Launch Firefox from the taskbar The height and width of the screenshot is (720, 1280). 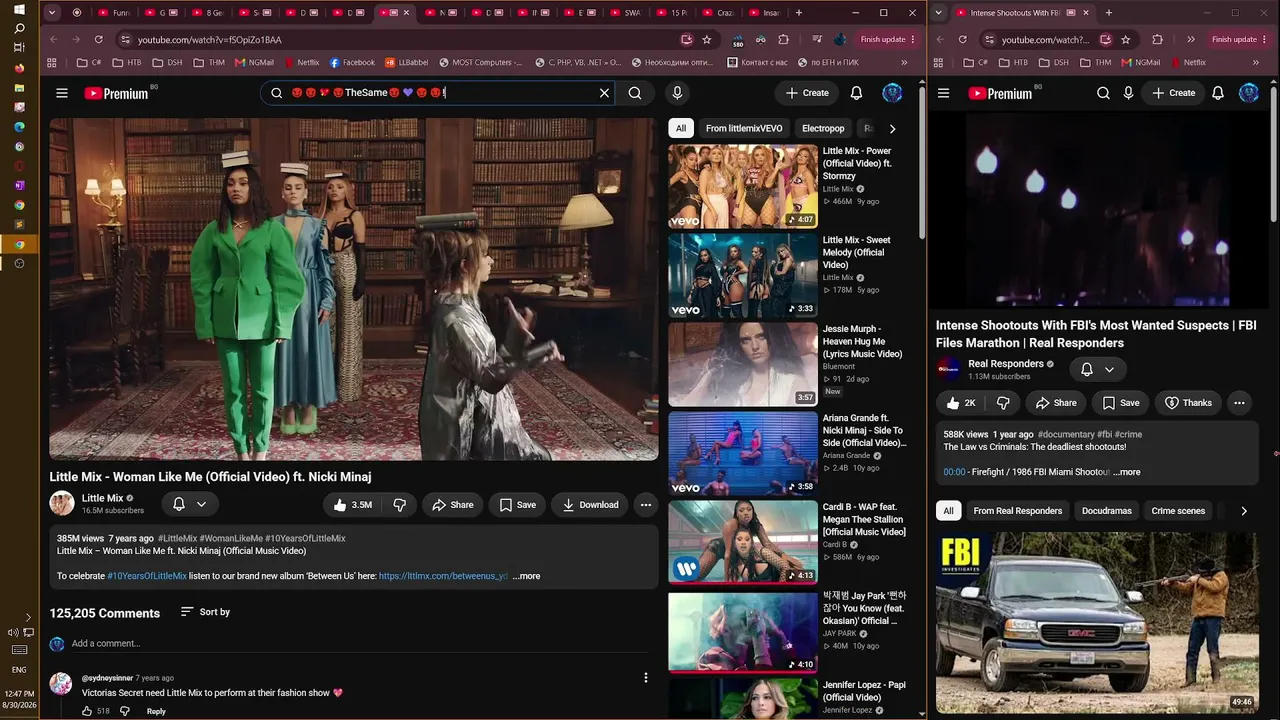[19, 68]
